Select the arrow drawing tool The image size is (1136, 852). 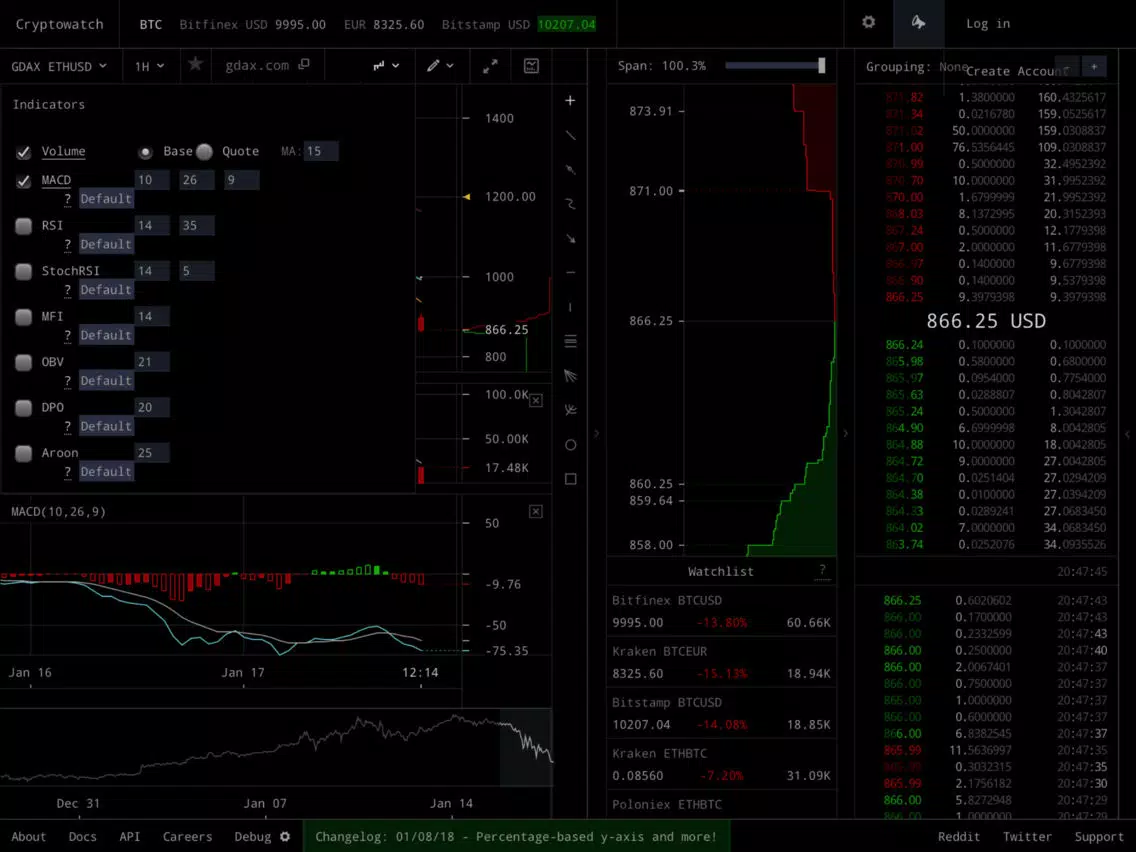(570, 238)
